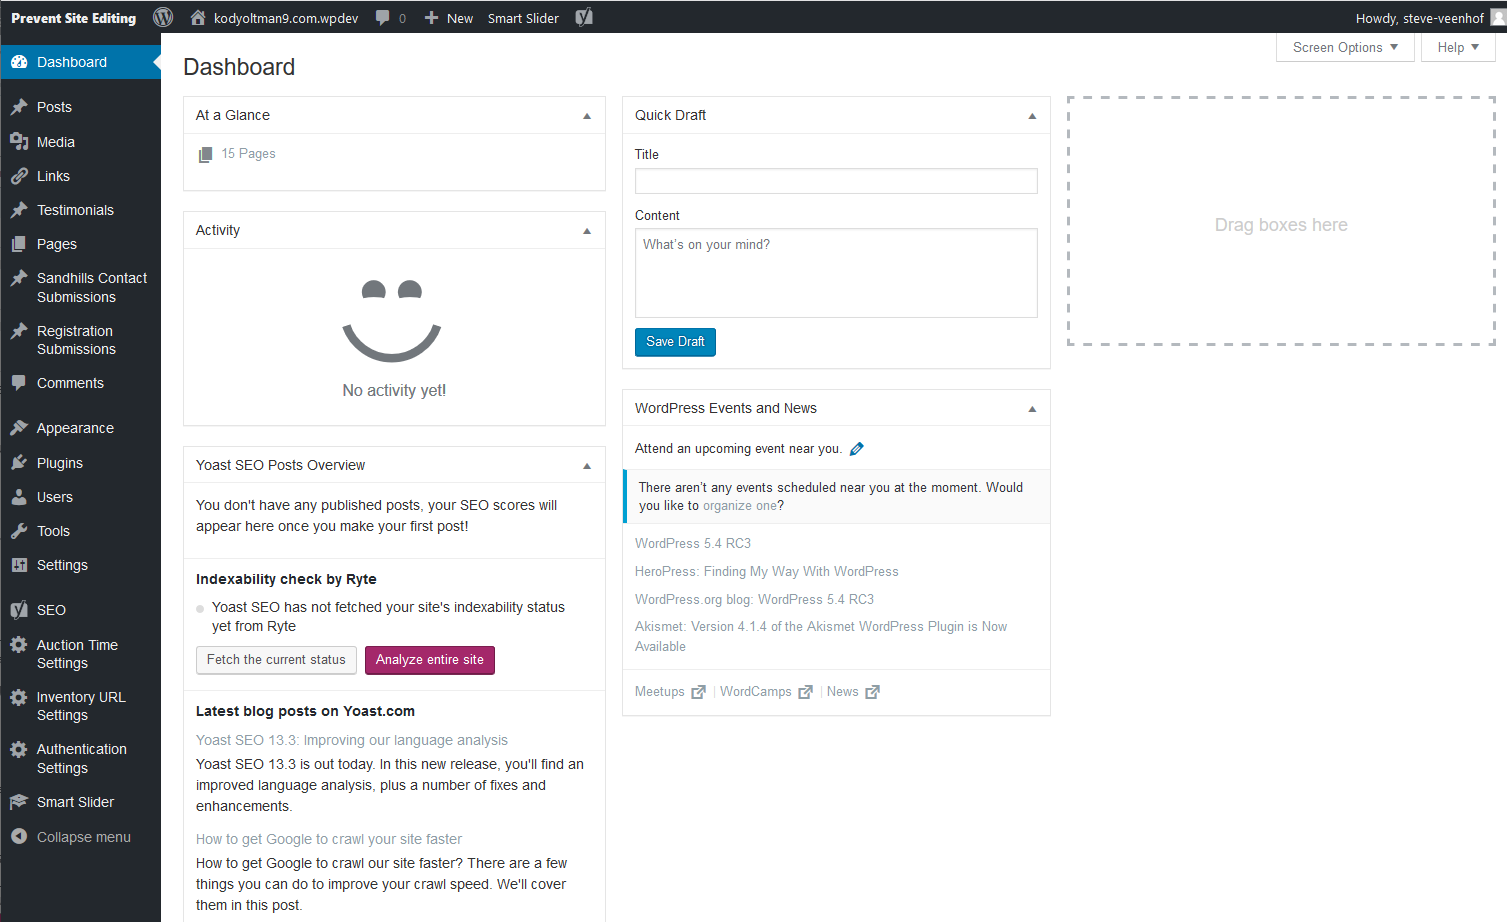Viewport: 1507px width, 922px height.
Task: Click the Inventory URL Settings gear icon
Action: click(19, 697)
